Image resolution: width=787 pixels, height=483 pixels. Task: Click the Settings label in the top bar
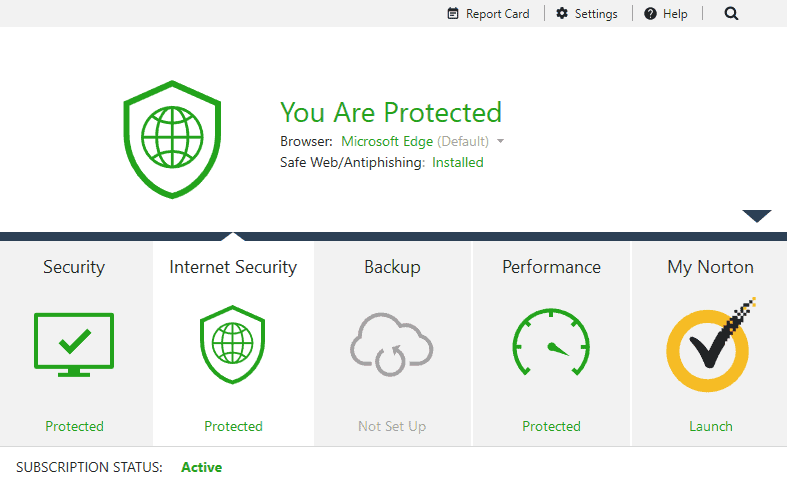tap(596, 14)
